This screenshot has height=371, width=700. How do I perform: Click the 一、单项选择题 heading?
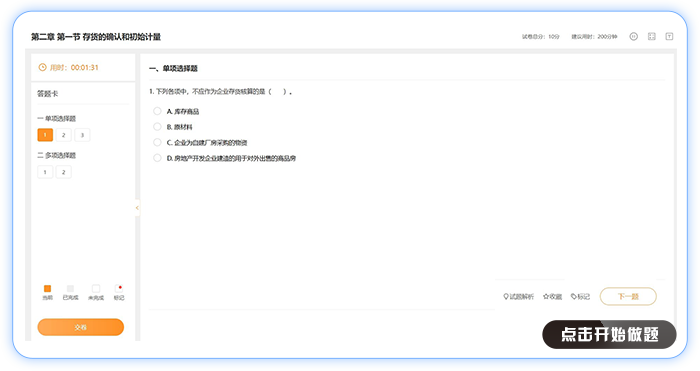(x=173, y=68)
